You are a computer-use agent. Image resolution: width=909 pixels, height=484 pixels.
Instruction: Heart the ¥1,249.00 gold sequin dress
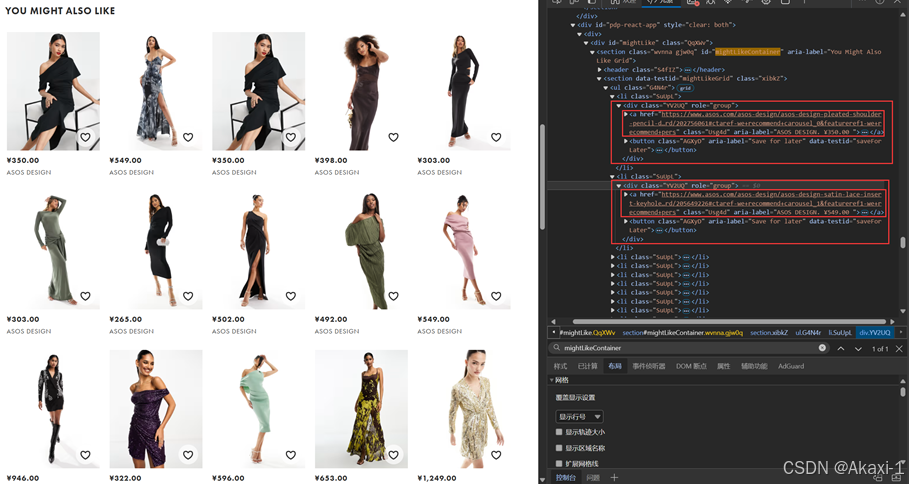496,455
